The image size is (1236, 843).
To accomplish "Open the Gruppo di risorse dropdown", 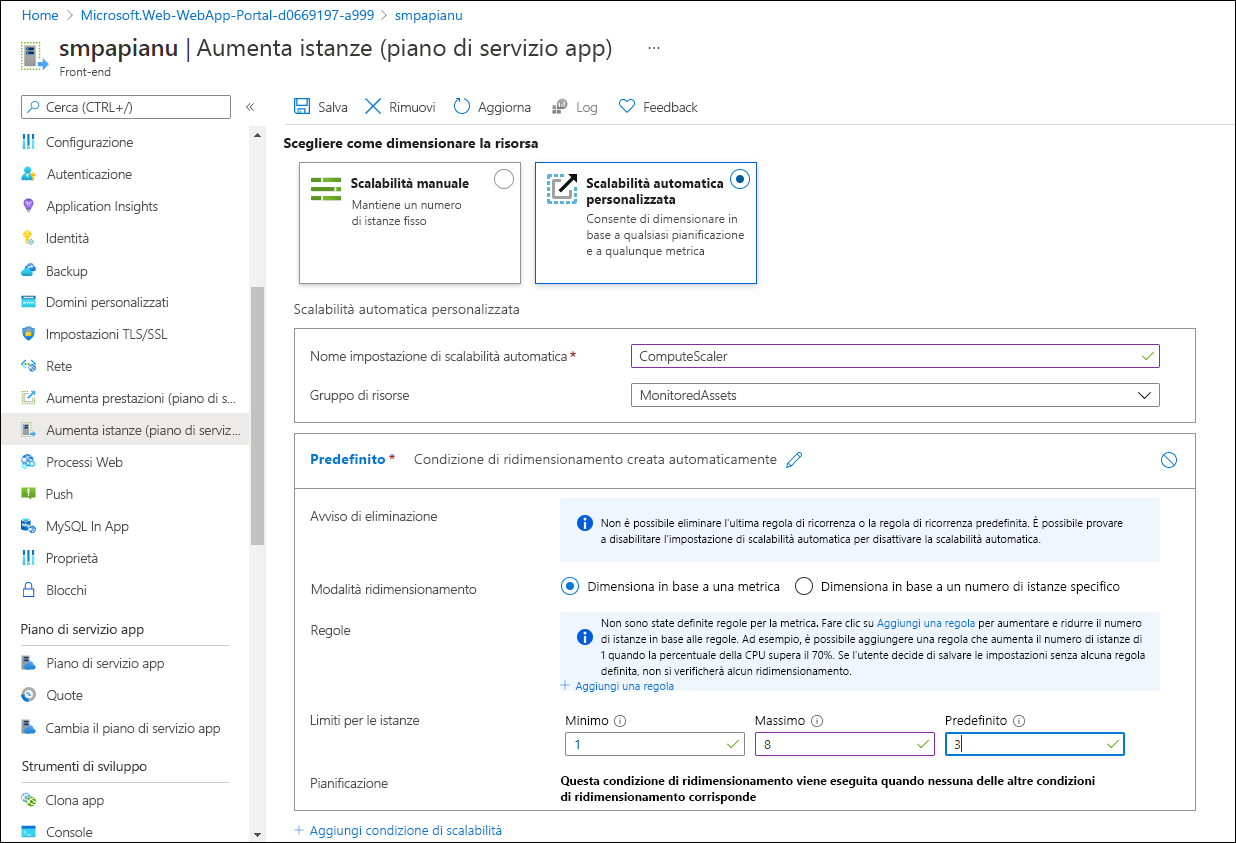I will click(895, 395).
